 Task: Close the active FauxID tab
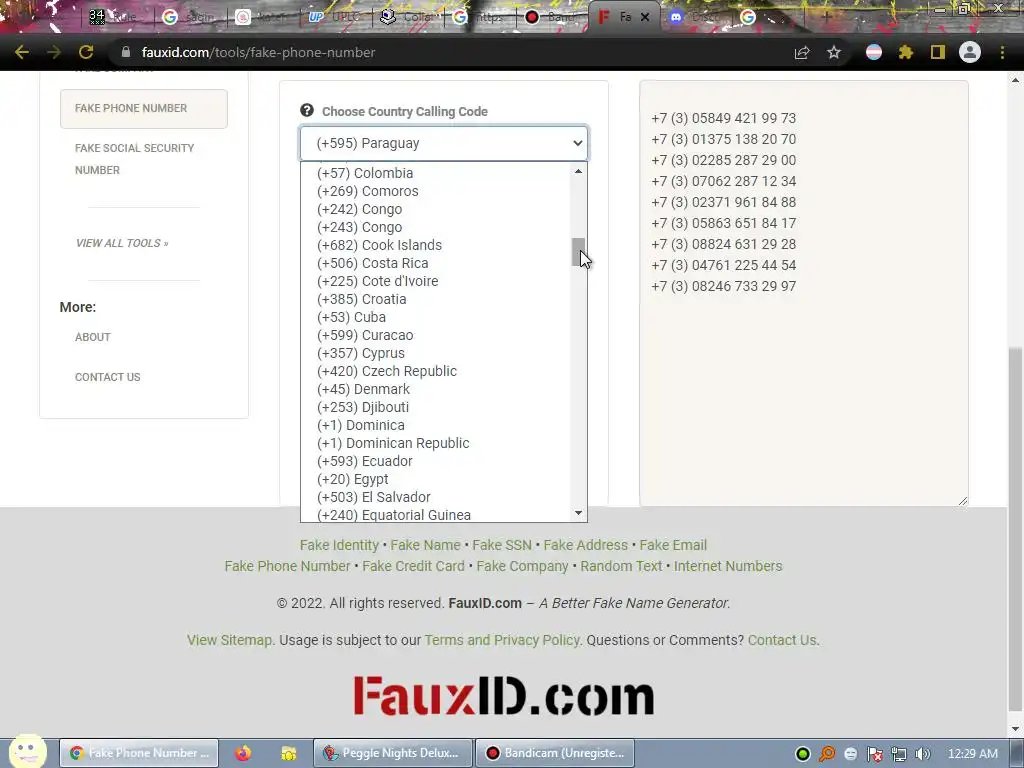point(645,18)
